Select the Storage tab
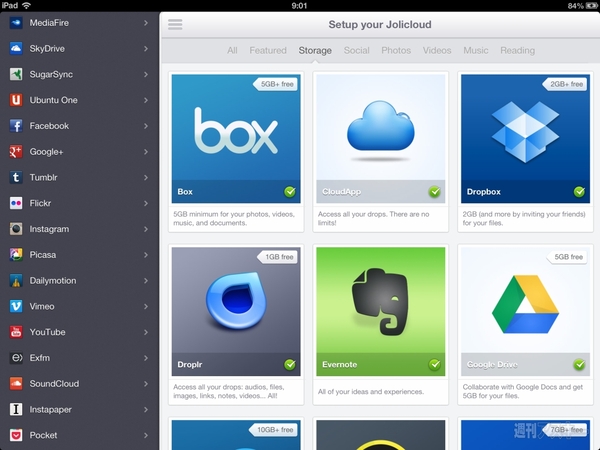The height and width of the screenshot is (450, 600). point(315,50)
